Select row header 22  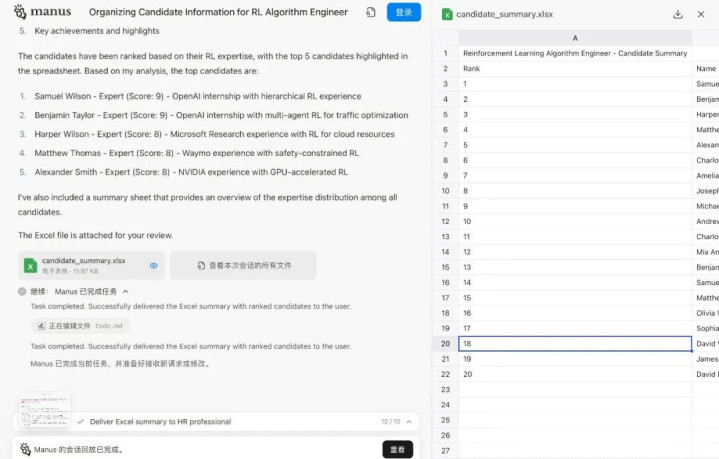(445, 374)
